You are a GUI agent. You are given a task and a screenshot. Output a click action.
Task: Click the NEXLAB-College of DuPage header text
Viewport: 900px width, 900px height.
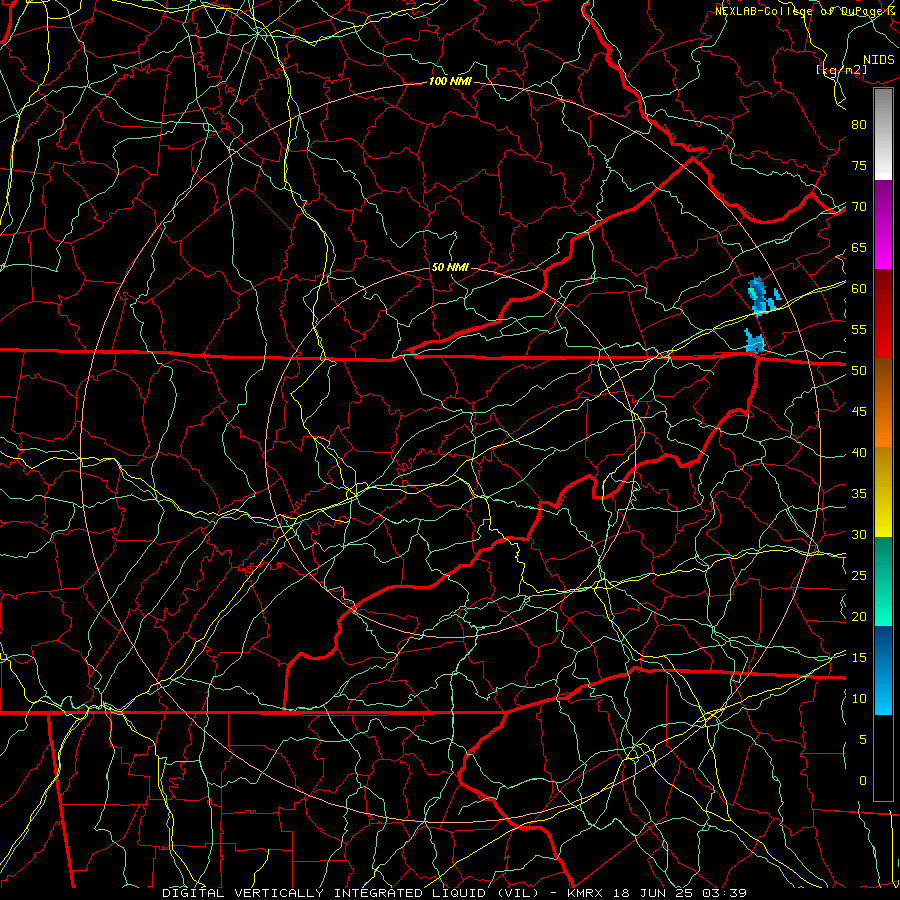799,11
